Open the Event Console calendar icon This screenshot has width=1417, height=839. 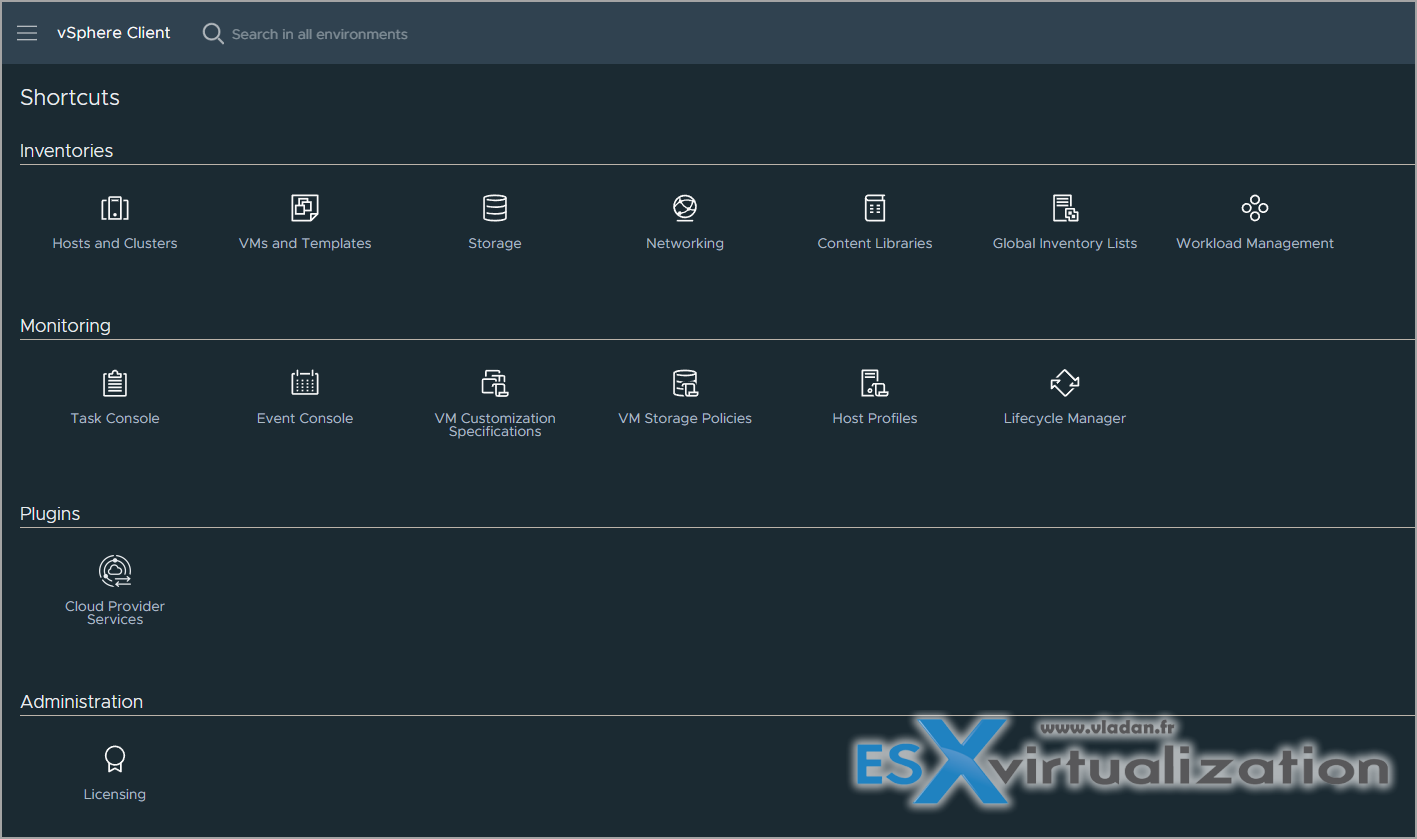click(x=305, y=383)
